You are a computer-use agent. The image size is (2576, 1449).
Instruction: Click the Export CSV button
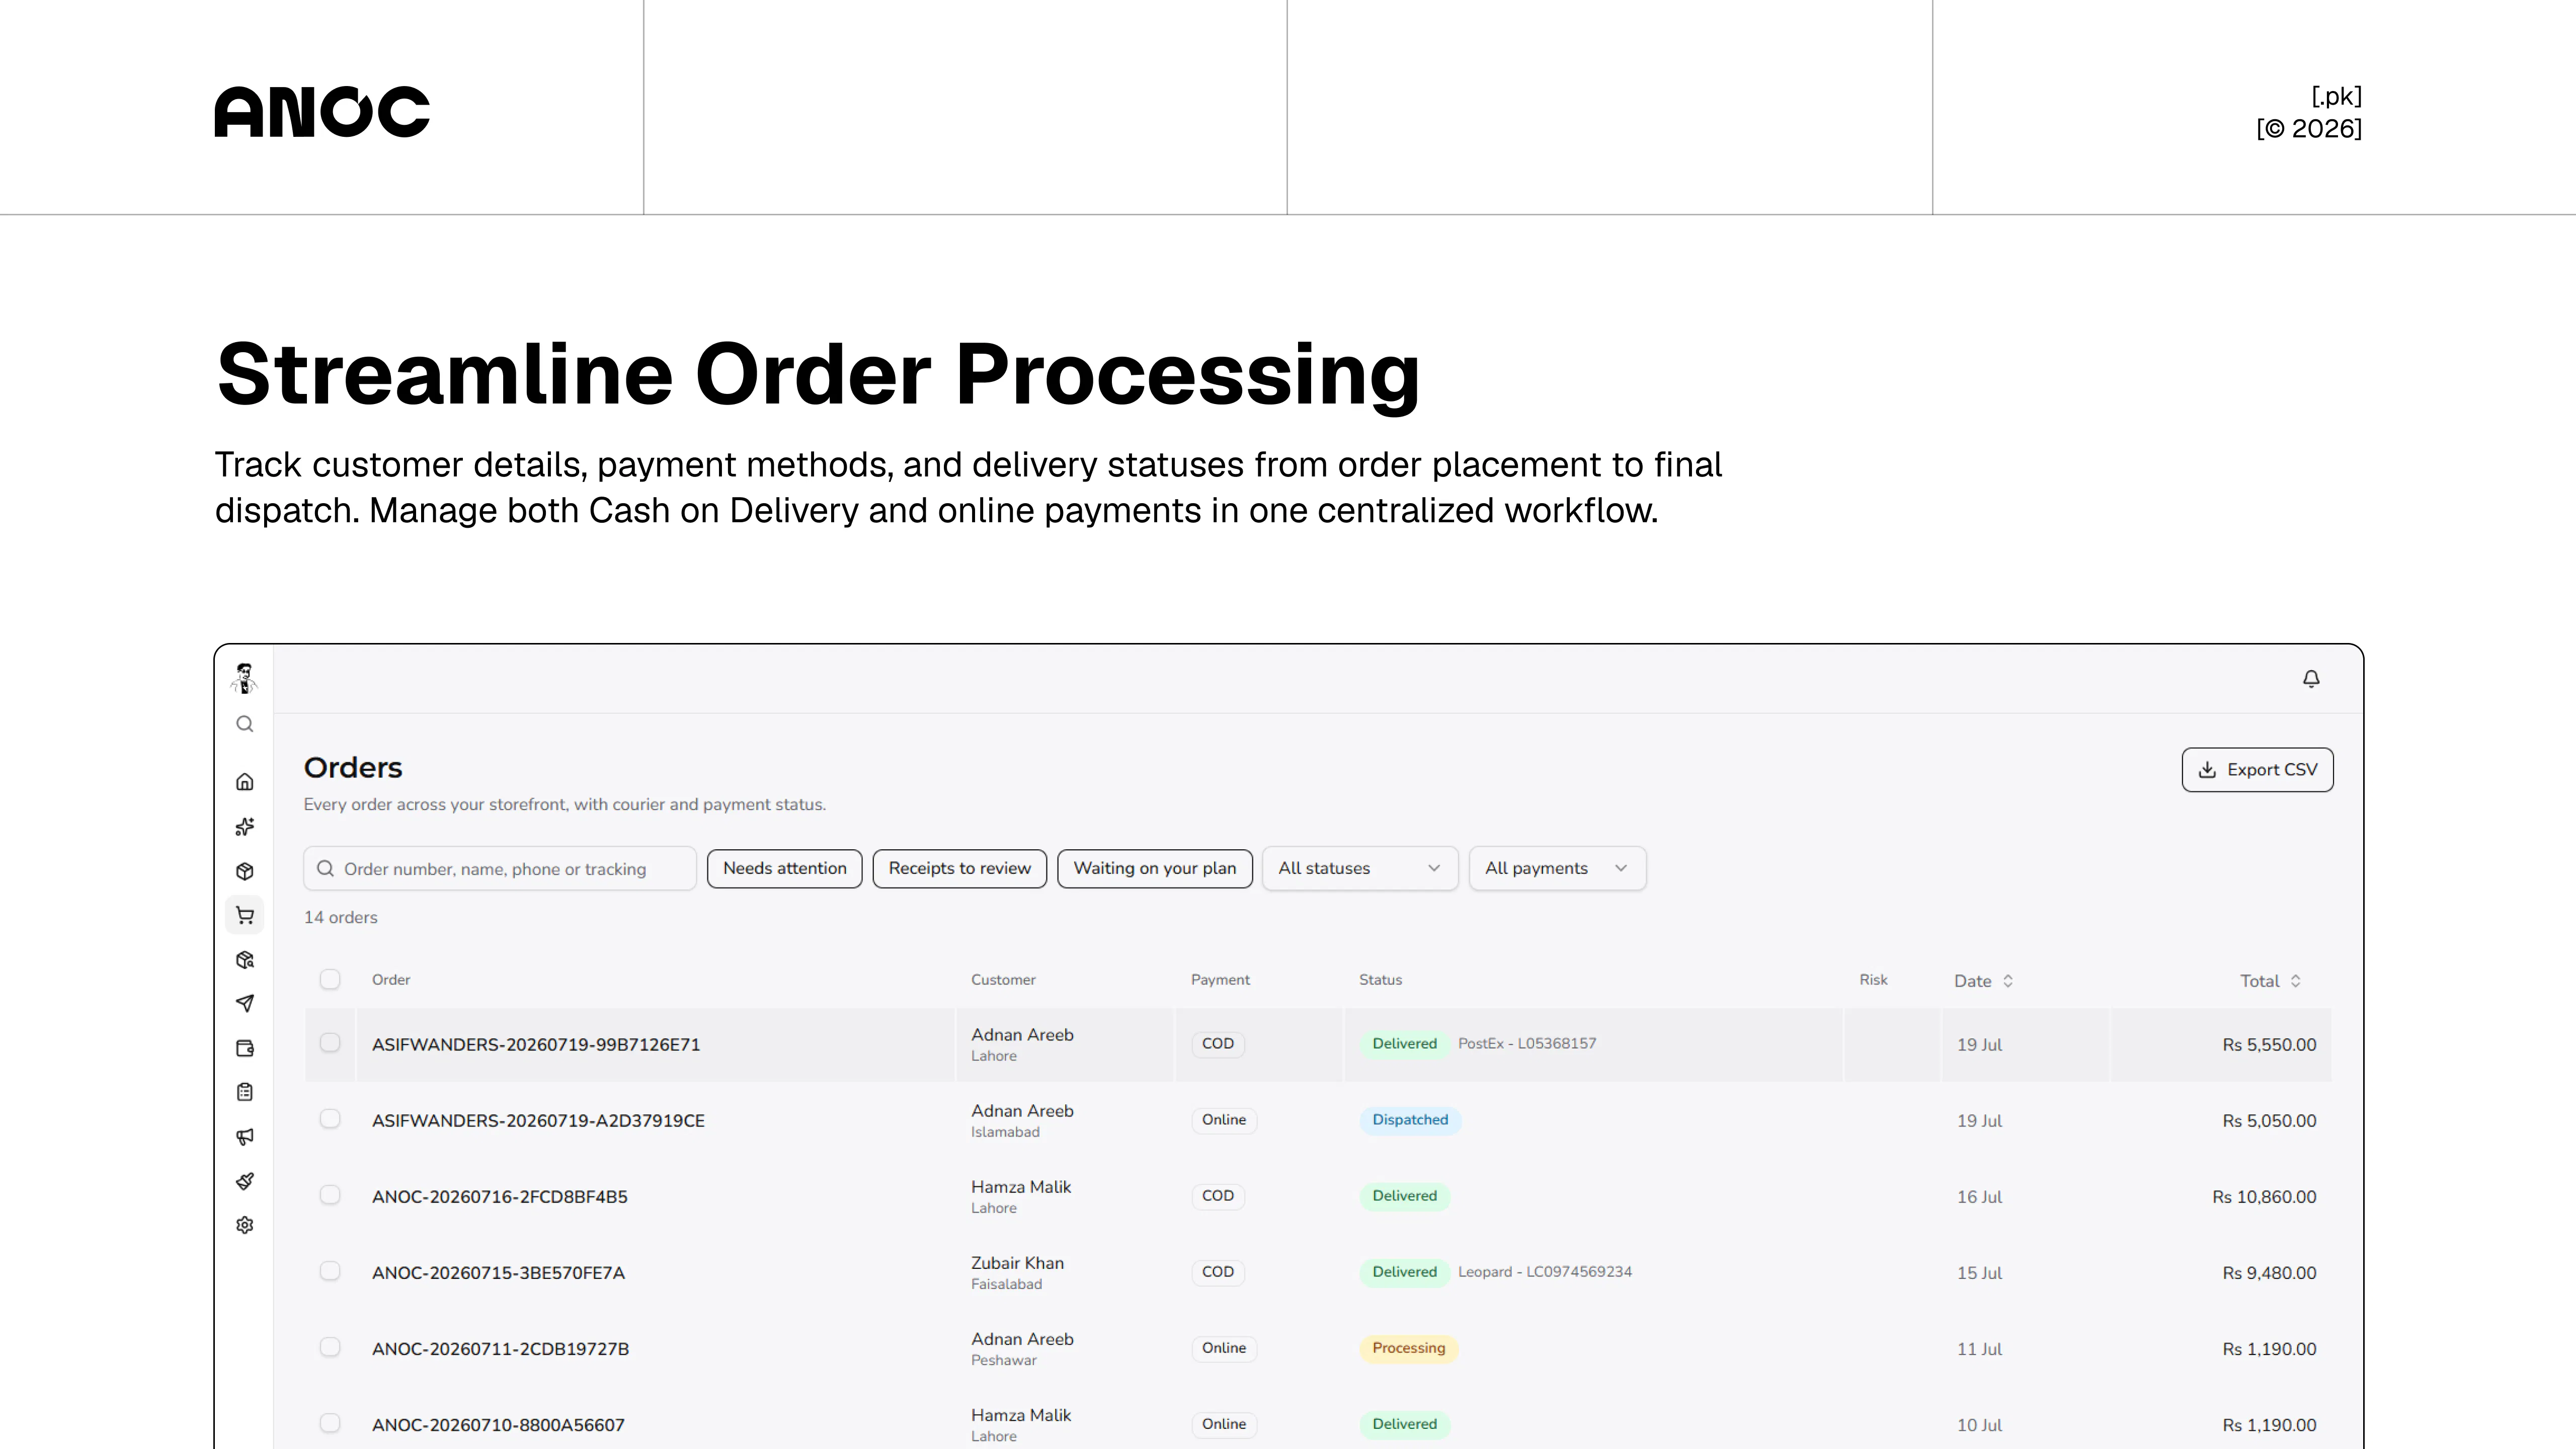(x=2258, y=770)
